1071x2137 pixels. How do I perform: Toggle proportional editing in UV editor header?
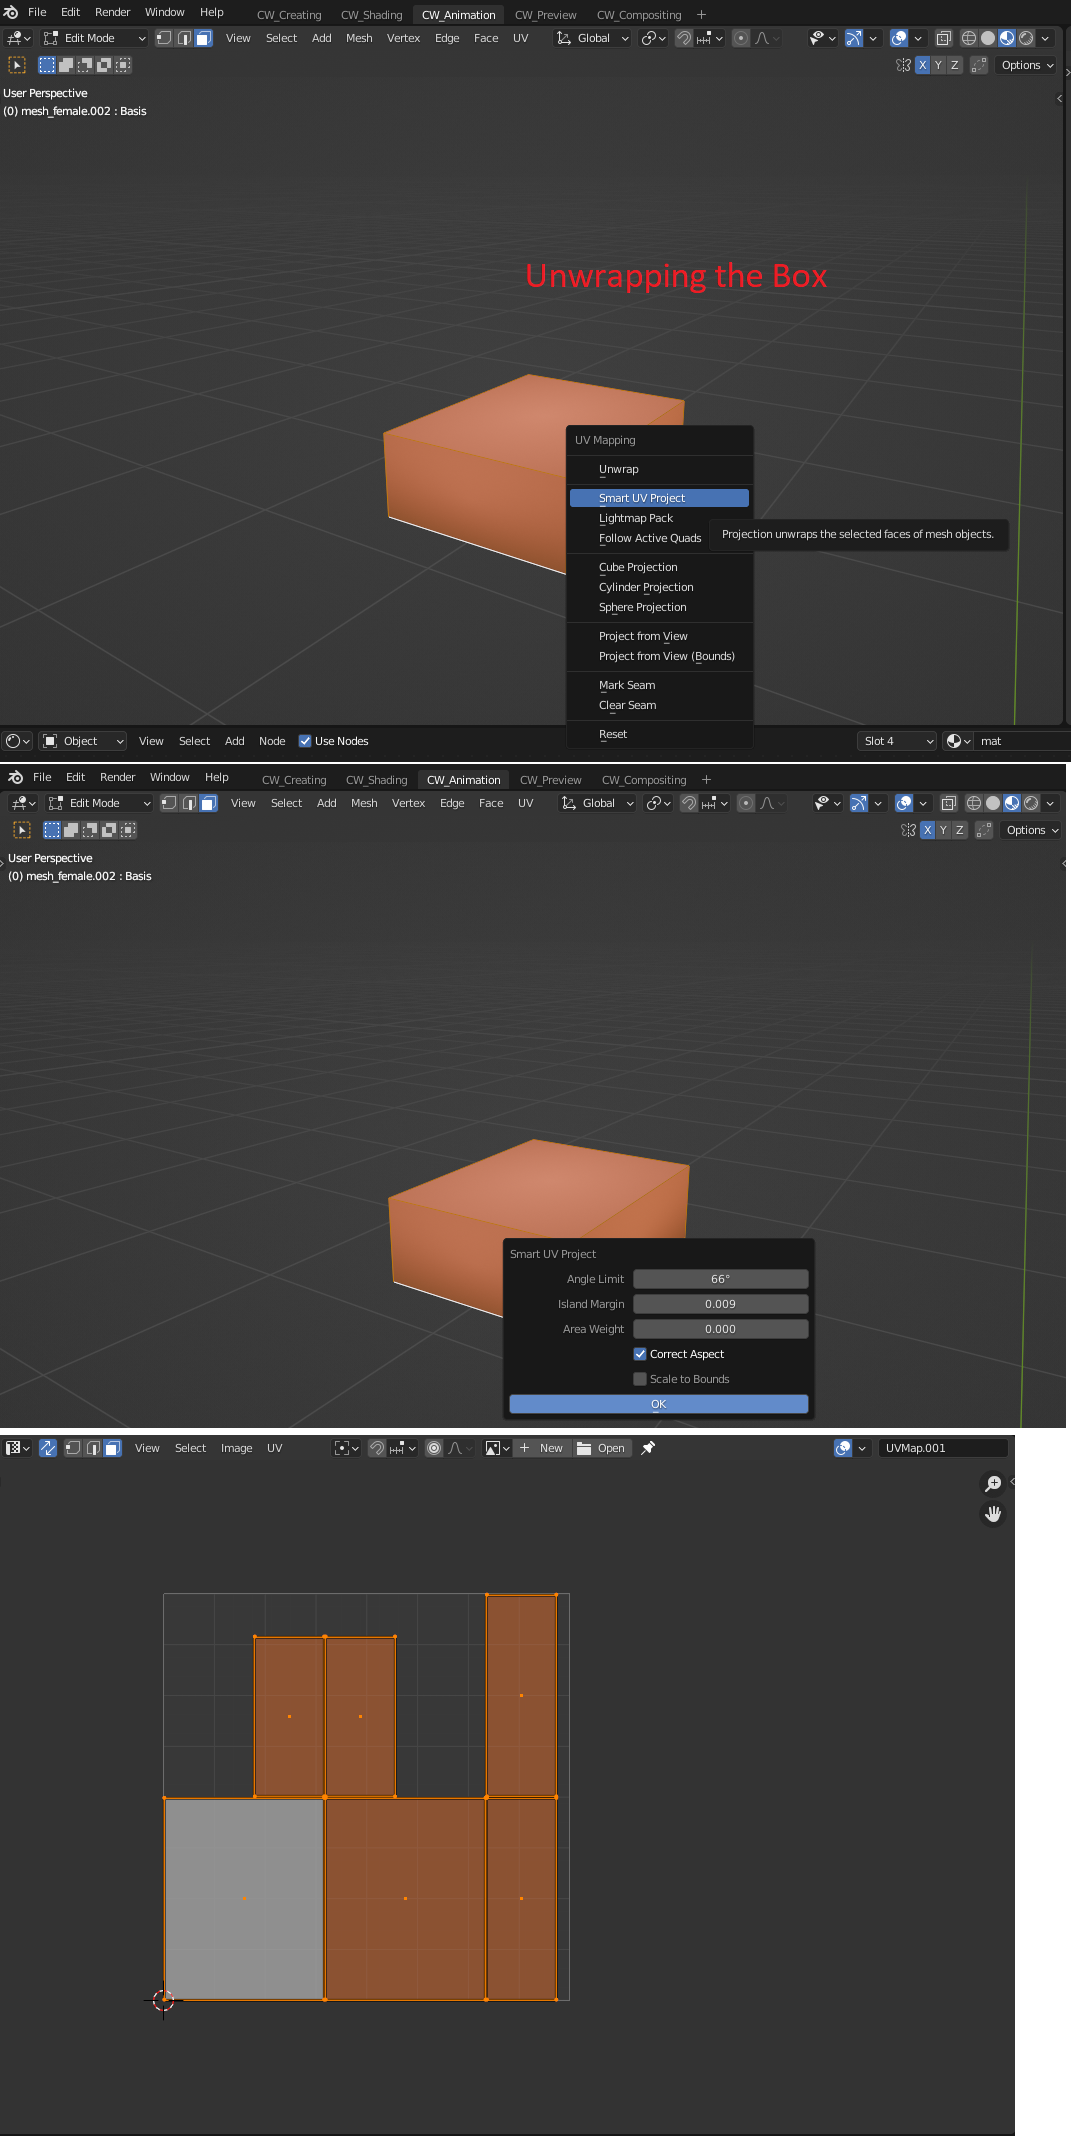coord(434,1448)
